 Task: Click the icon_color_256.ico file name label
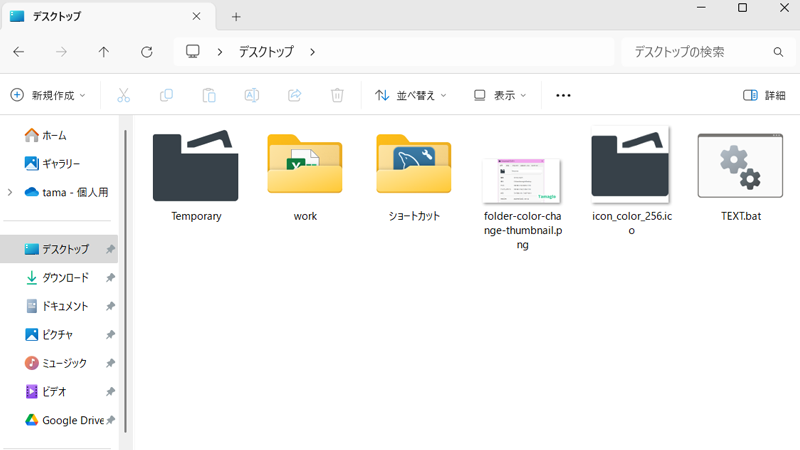632,223
